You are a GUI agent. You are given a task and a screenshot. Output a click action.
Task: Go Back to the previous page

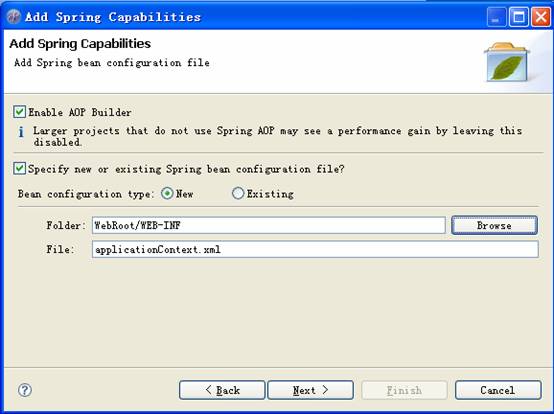(222, 390)
